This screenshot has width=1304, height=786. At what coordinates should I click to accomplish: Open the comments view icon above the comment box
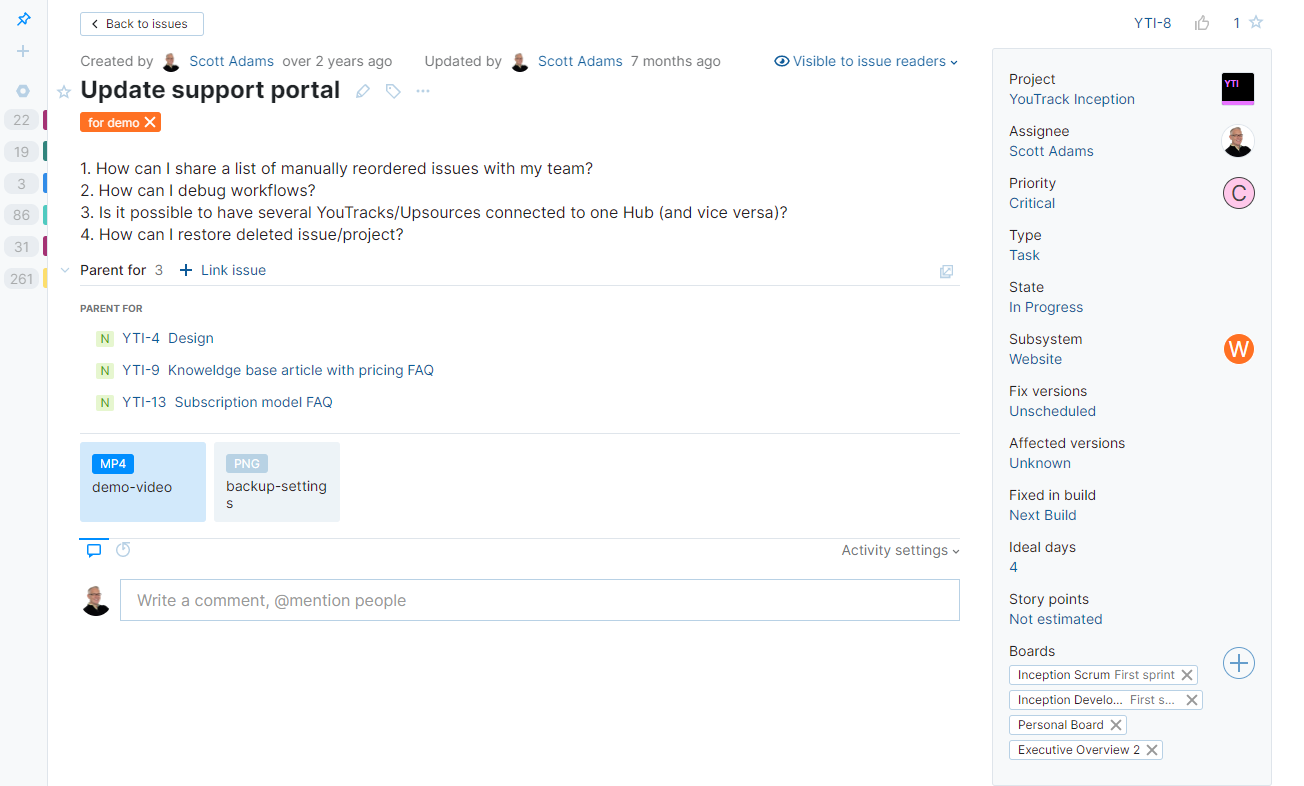(x=93, y=549)
